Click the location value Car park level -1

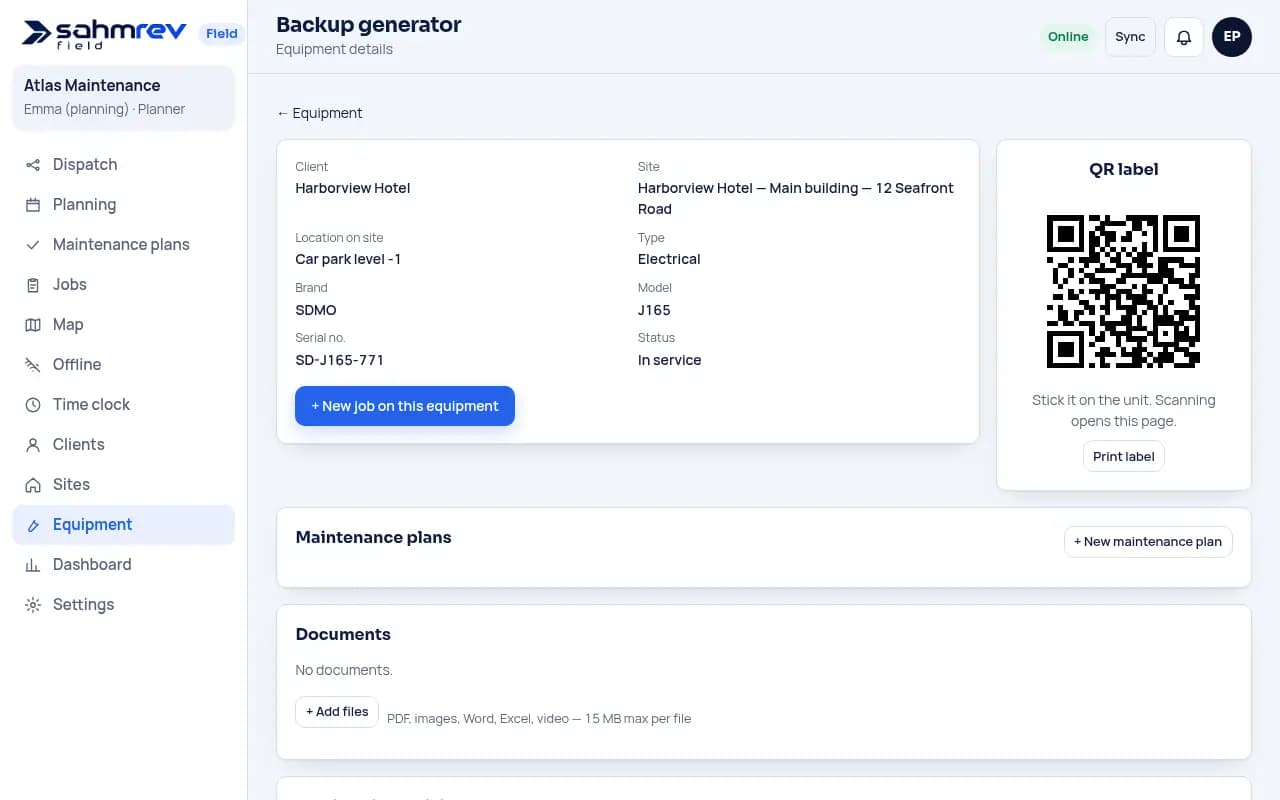(348, 259)
